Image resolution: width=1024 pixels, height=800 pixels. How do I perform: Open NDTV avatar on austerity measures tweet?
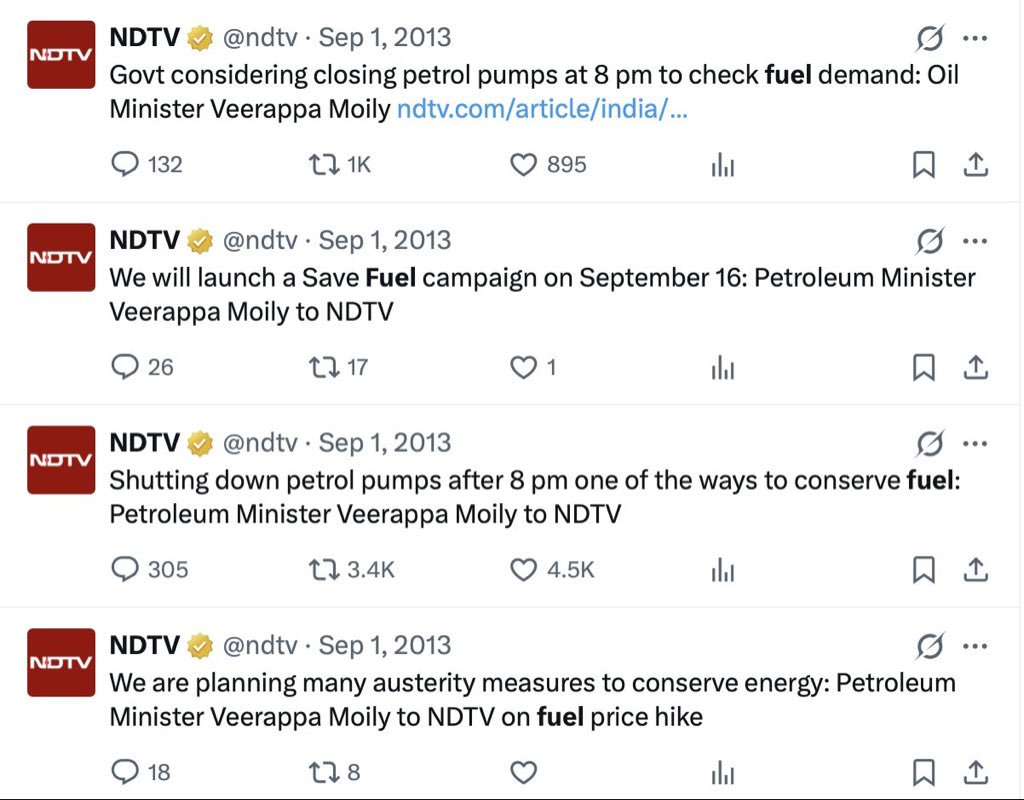point(61,662)
